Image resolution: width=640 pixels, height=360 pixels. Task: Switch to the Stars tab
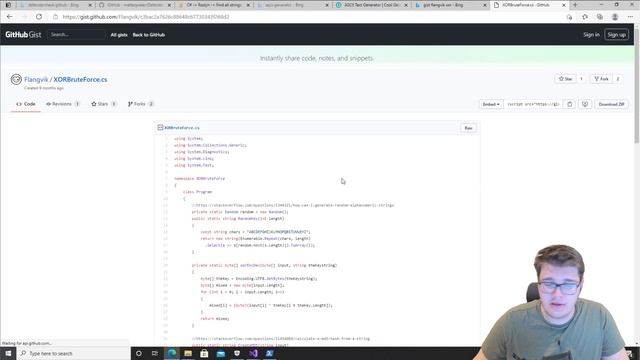click(104, 104)
